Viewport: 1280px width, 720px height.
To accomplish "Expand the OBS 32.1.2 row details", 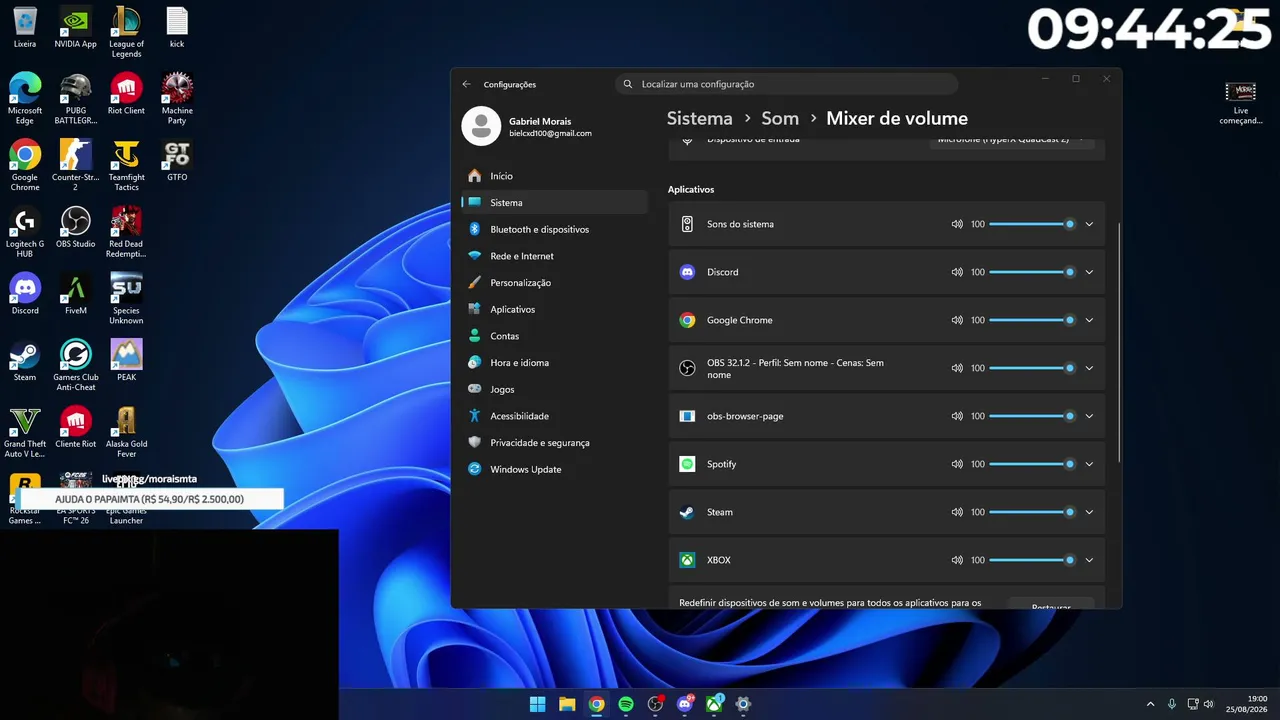I will coord(1089,368).
